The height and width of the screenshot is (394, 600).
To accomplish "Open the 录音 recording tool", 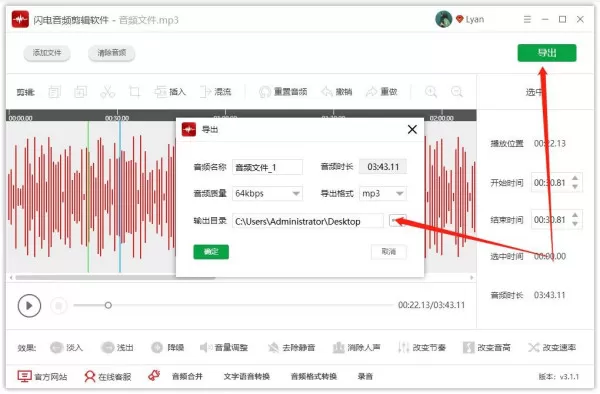I will (x=365, y=377).
